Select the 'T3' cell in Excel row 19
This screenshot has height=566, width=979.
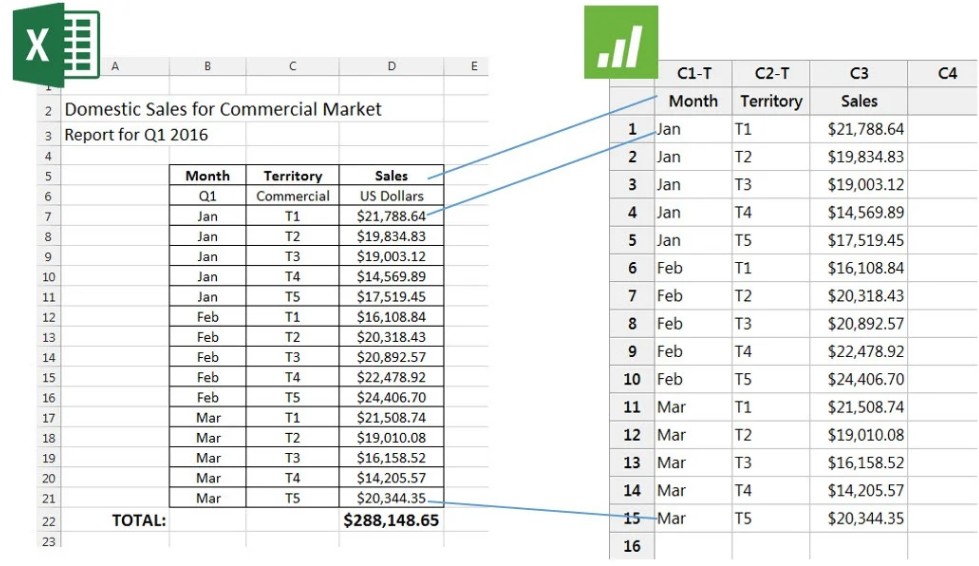pos(292,457)
